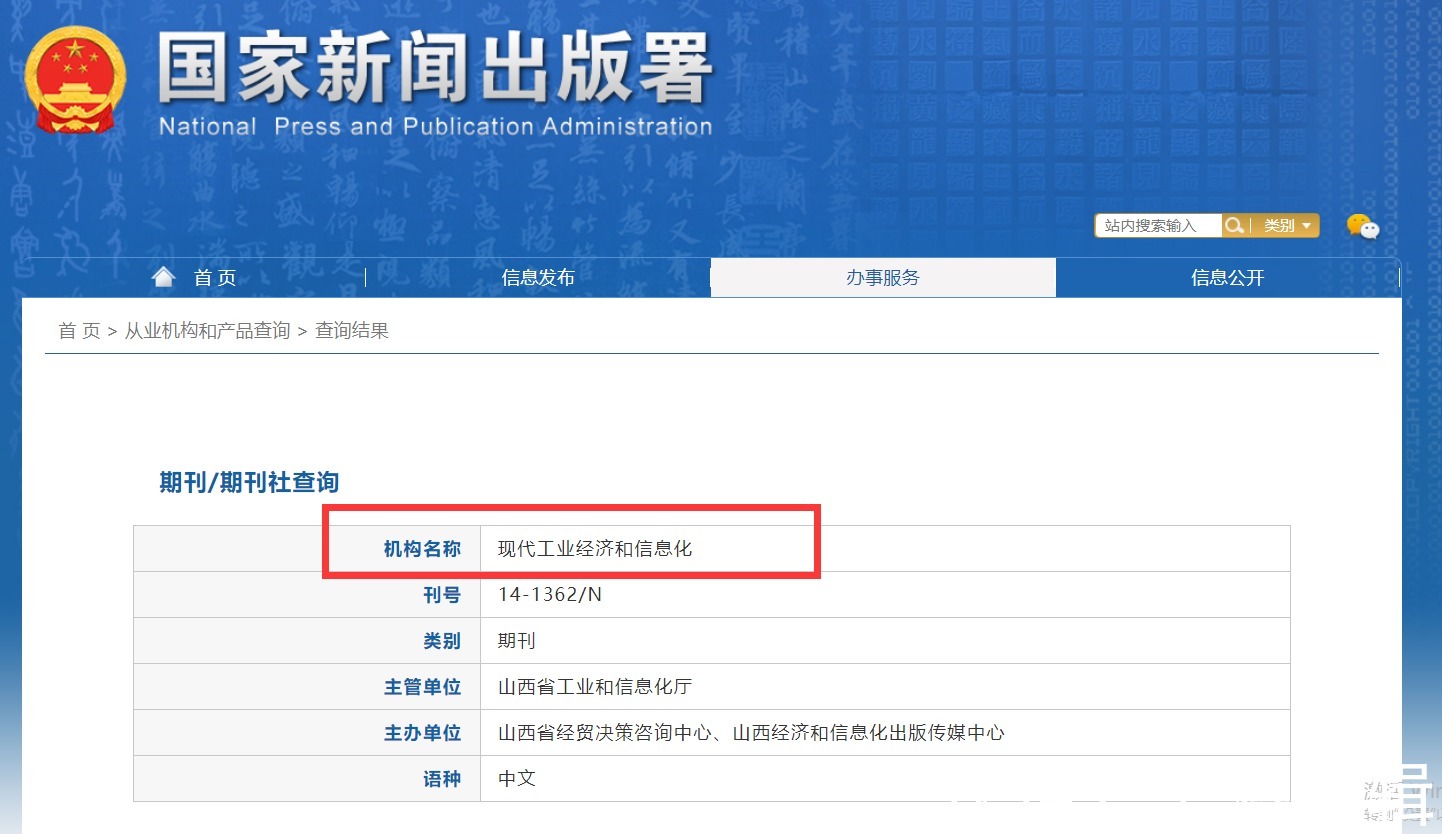Open the 信息发布 navigation menu
1442x834 pixels.
(538, 278)
